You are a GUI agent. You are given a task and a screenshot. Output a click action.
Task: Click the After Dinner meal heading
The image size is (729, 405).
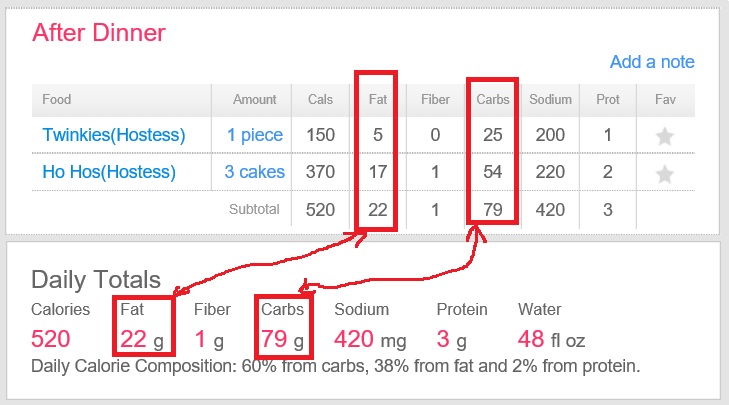point(99,32)
